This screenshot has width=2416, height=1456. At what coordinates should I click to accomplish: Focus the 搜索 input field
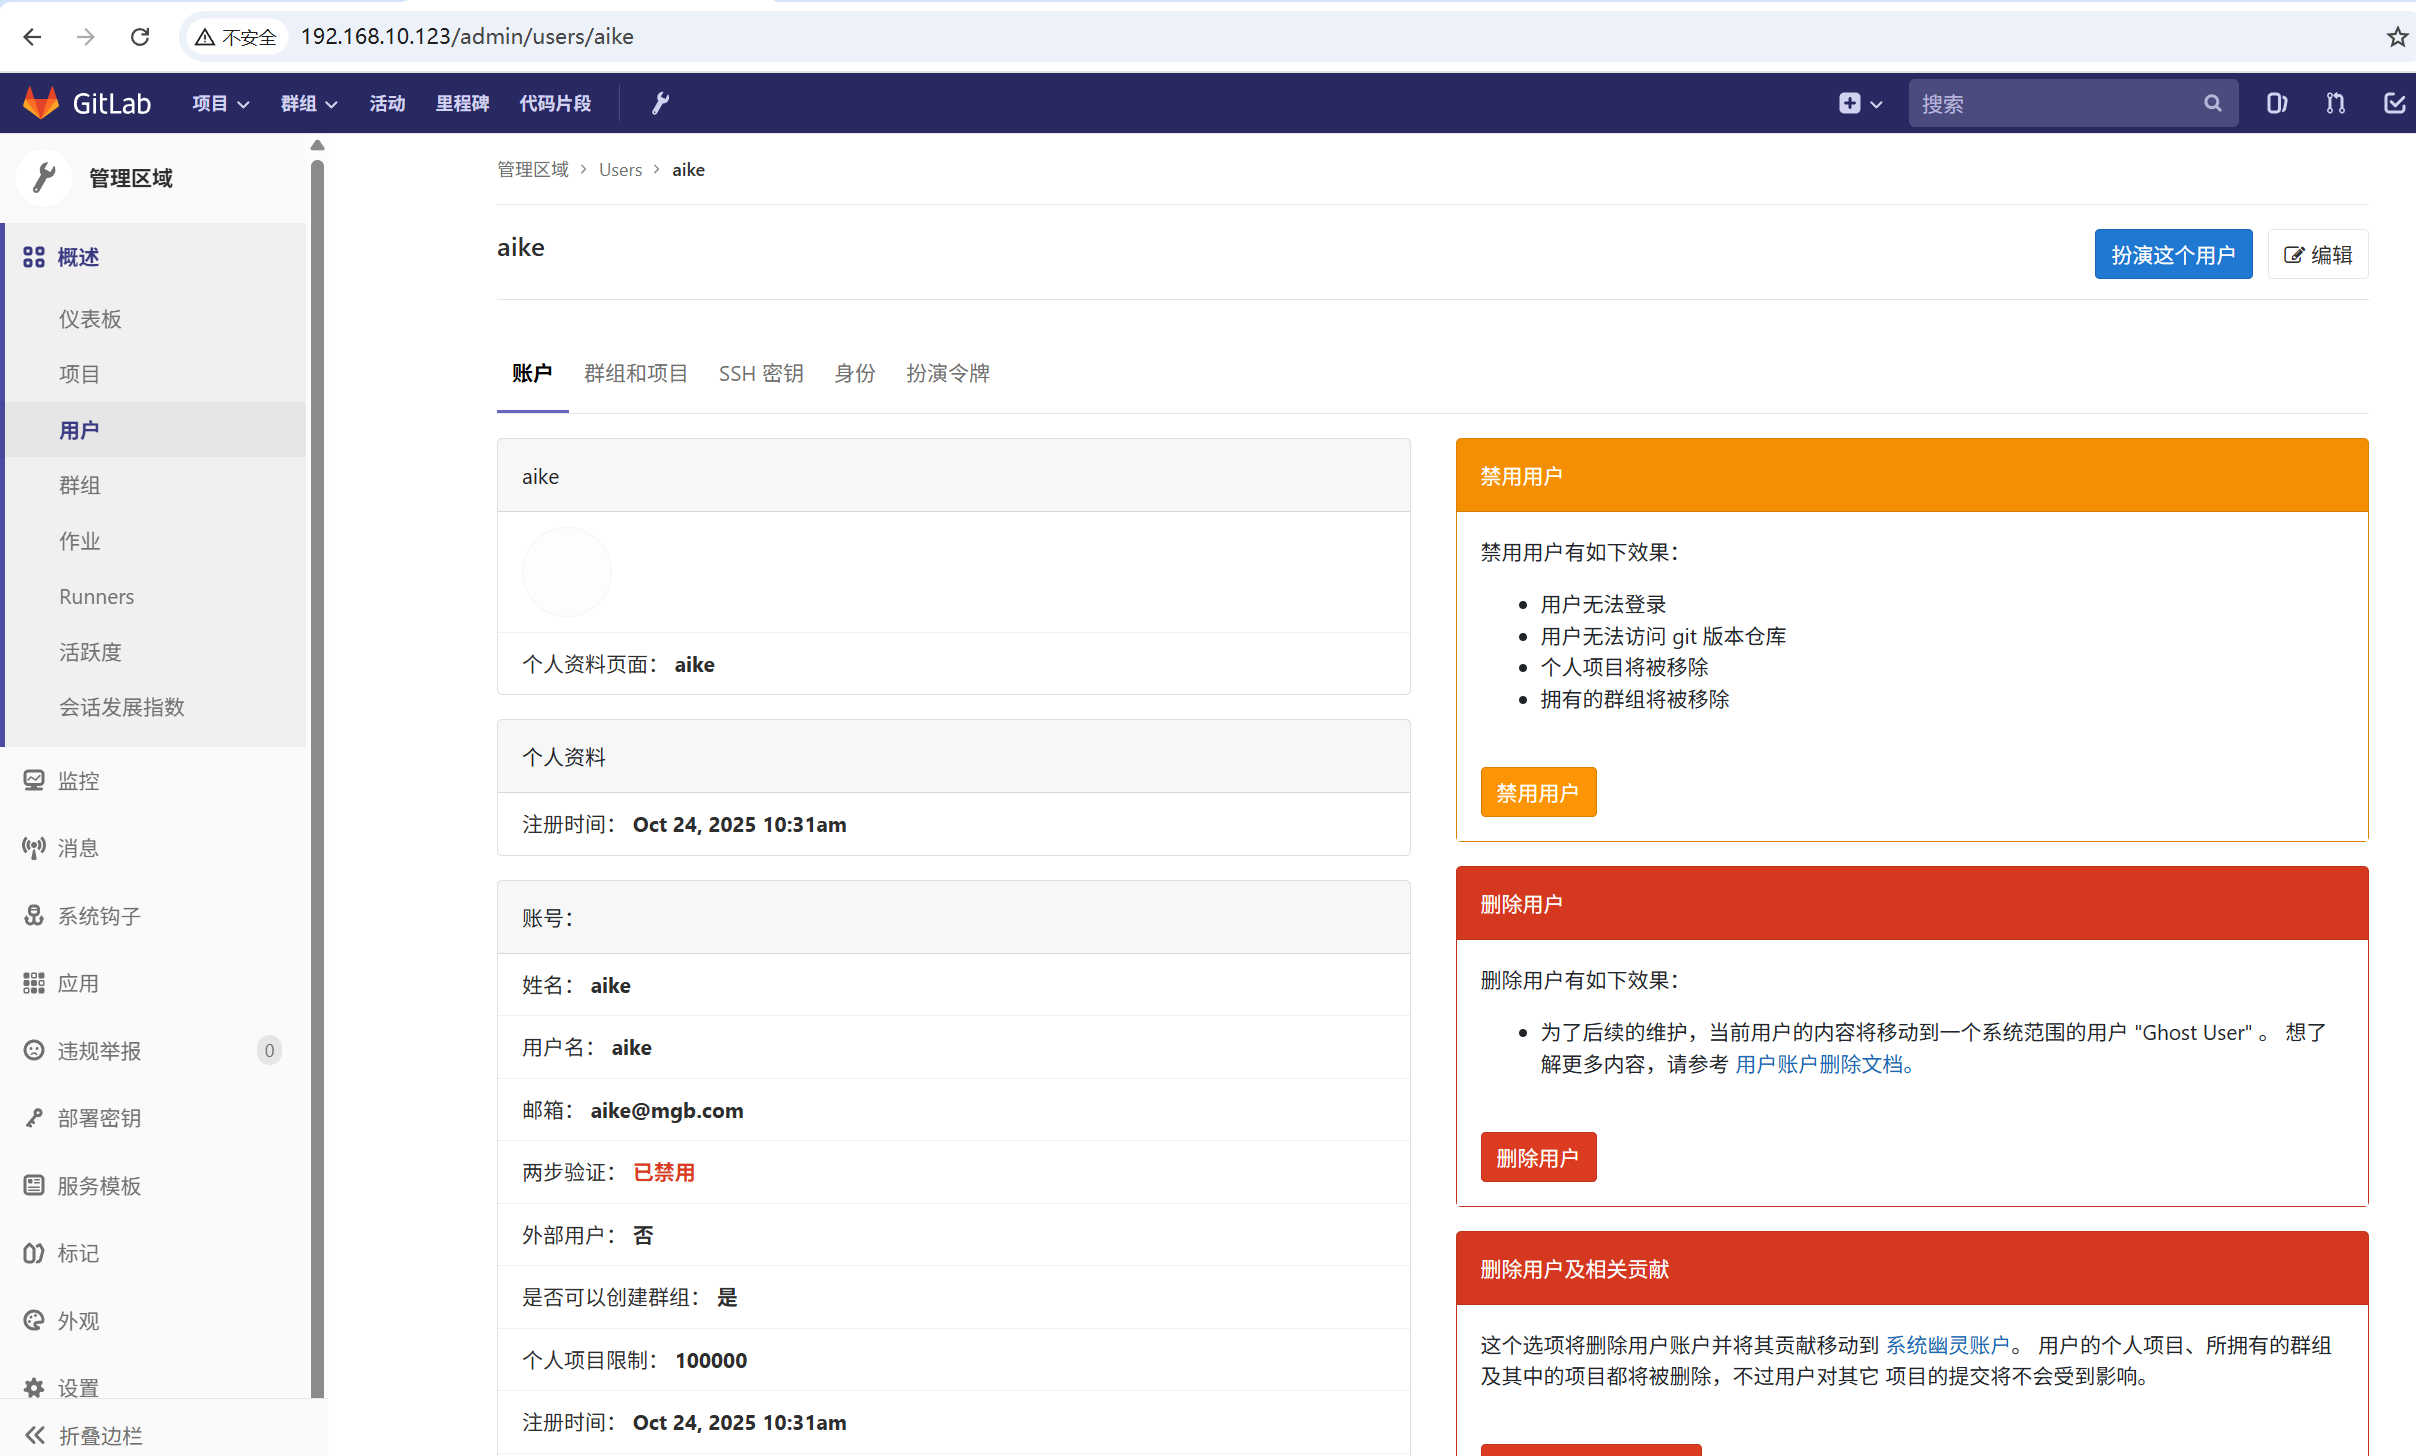coord(2050,103)
